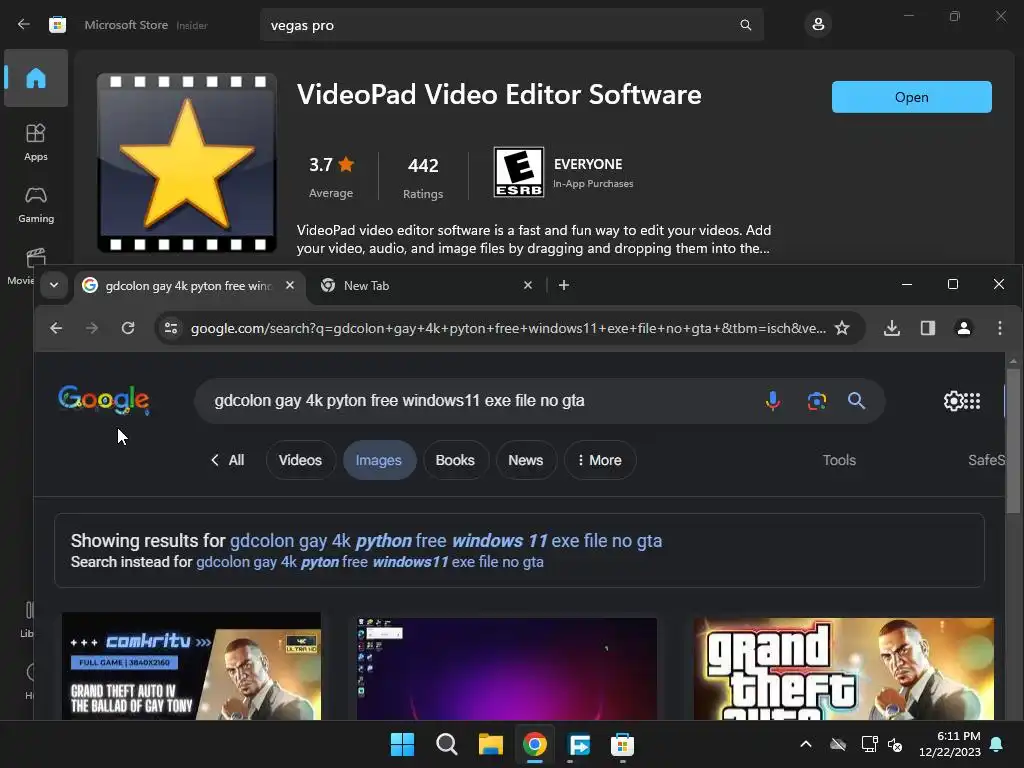Open VideoPad Video Editor app

(x=911, y=97)
